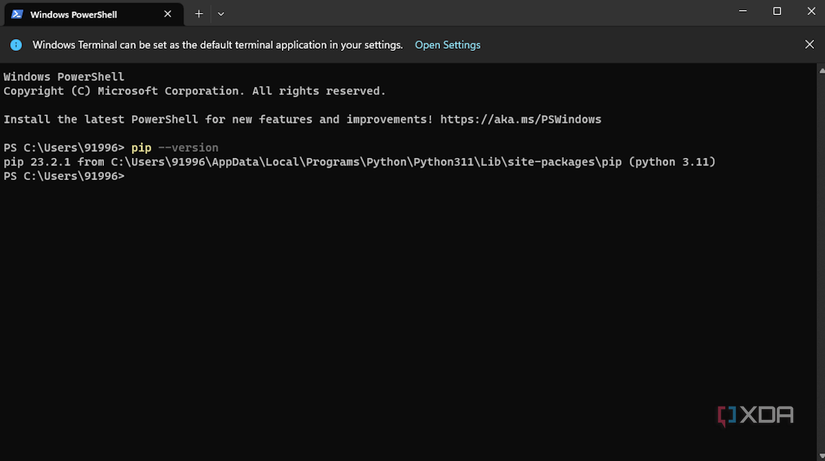Click the 'Windows PowerShell' header line in terminal

click(x=63, y=77)
